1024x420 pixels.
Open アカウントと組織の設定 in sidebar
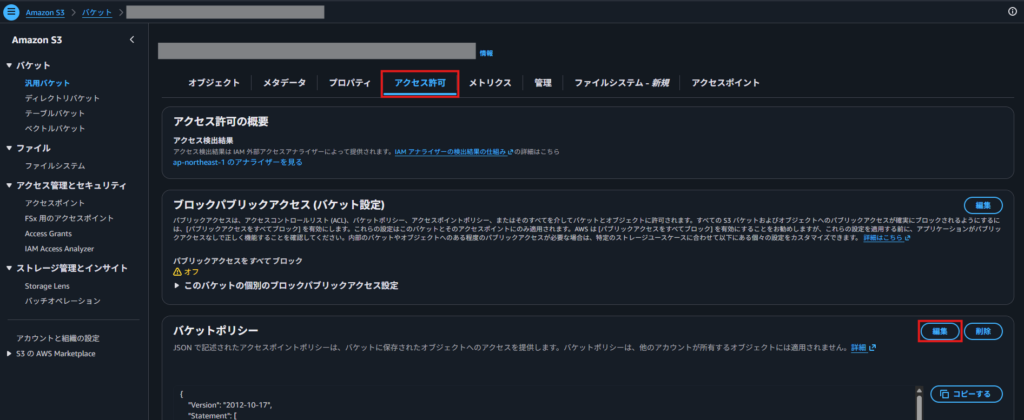(x=57, y=338)
